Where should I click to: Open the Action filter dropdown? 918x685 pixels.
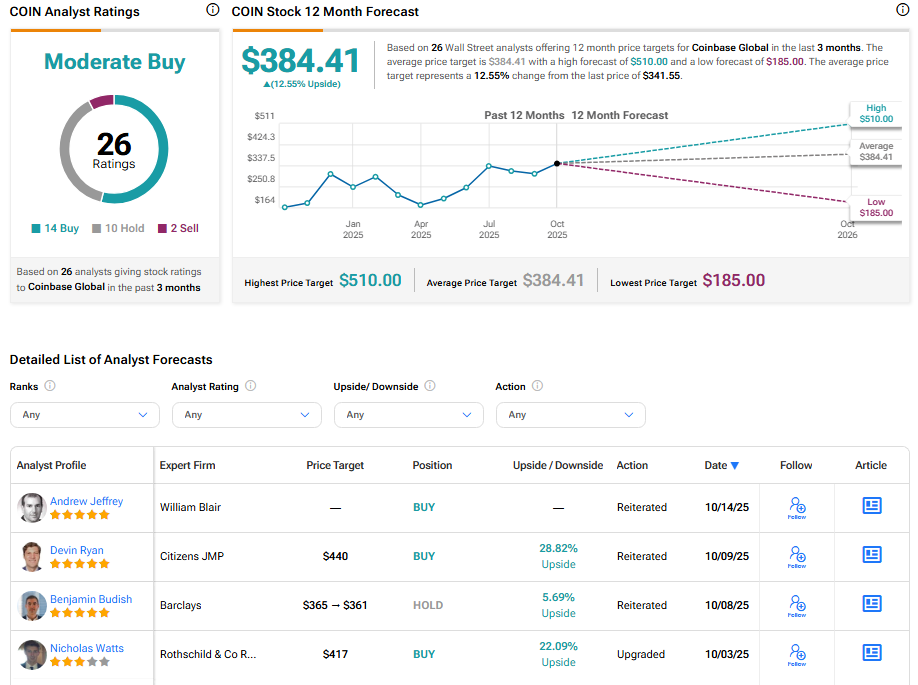[570, 415]
